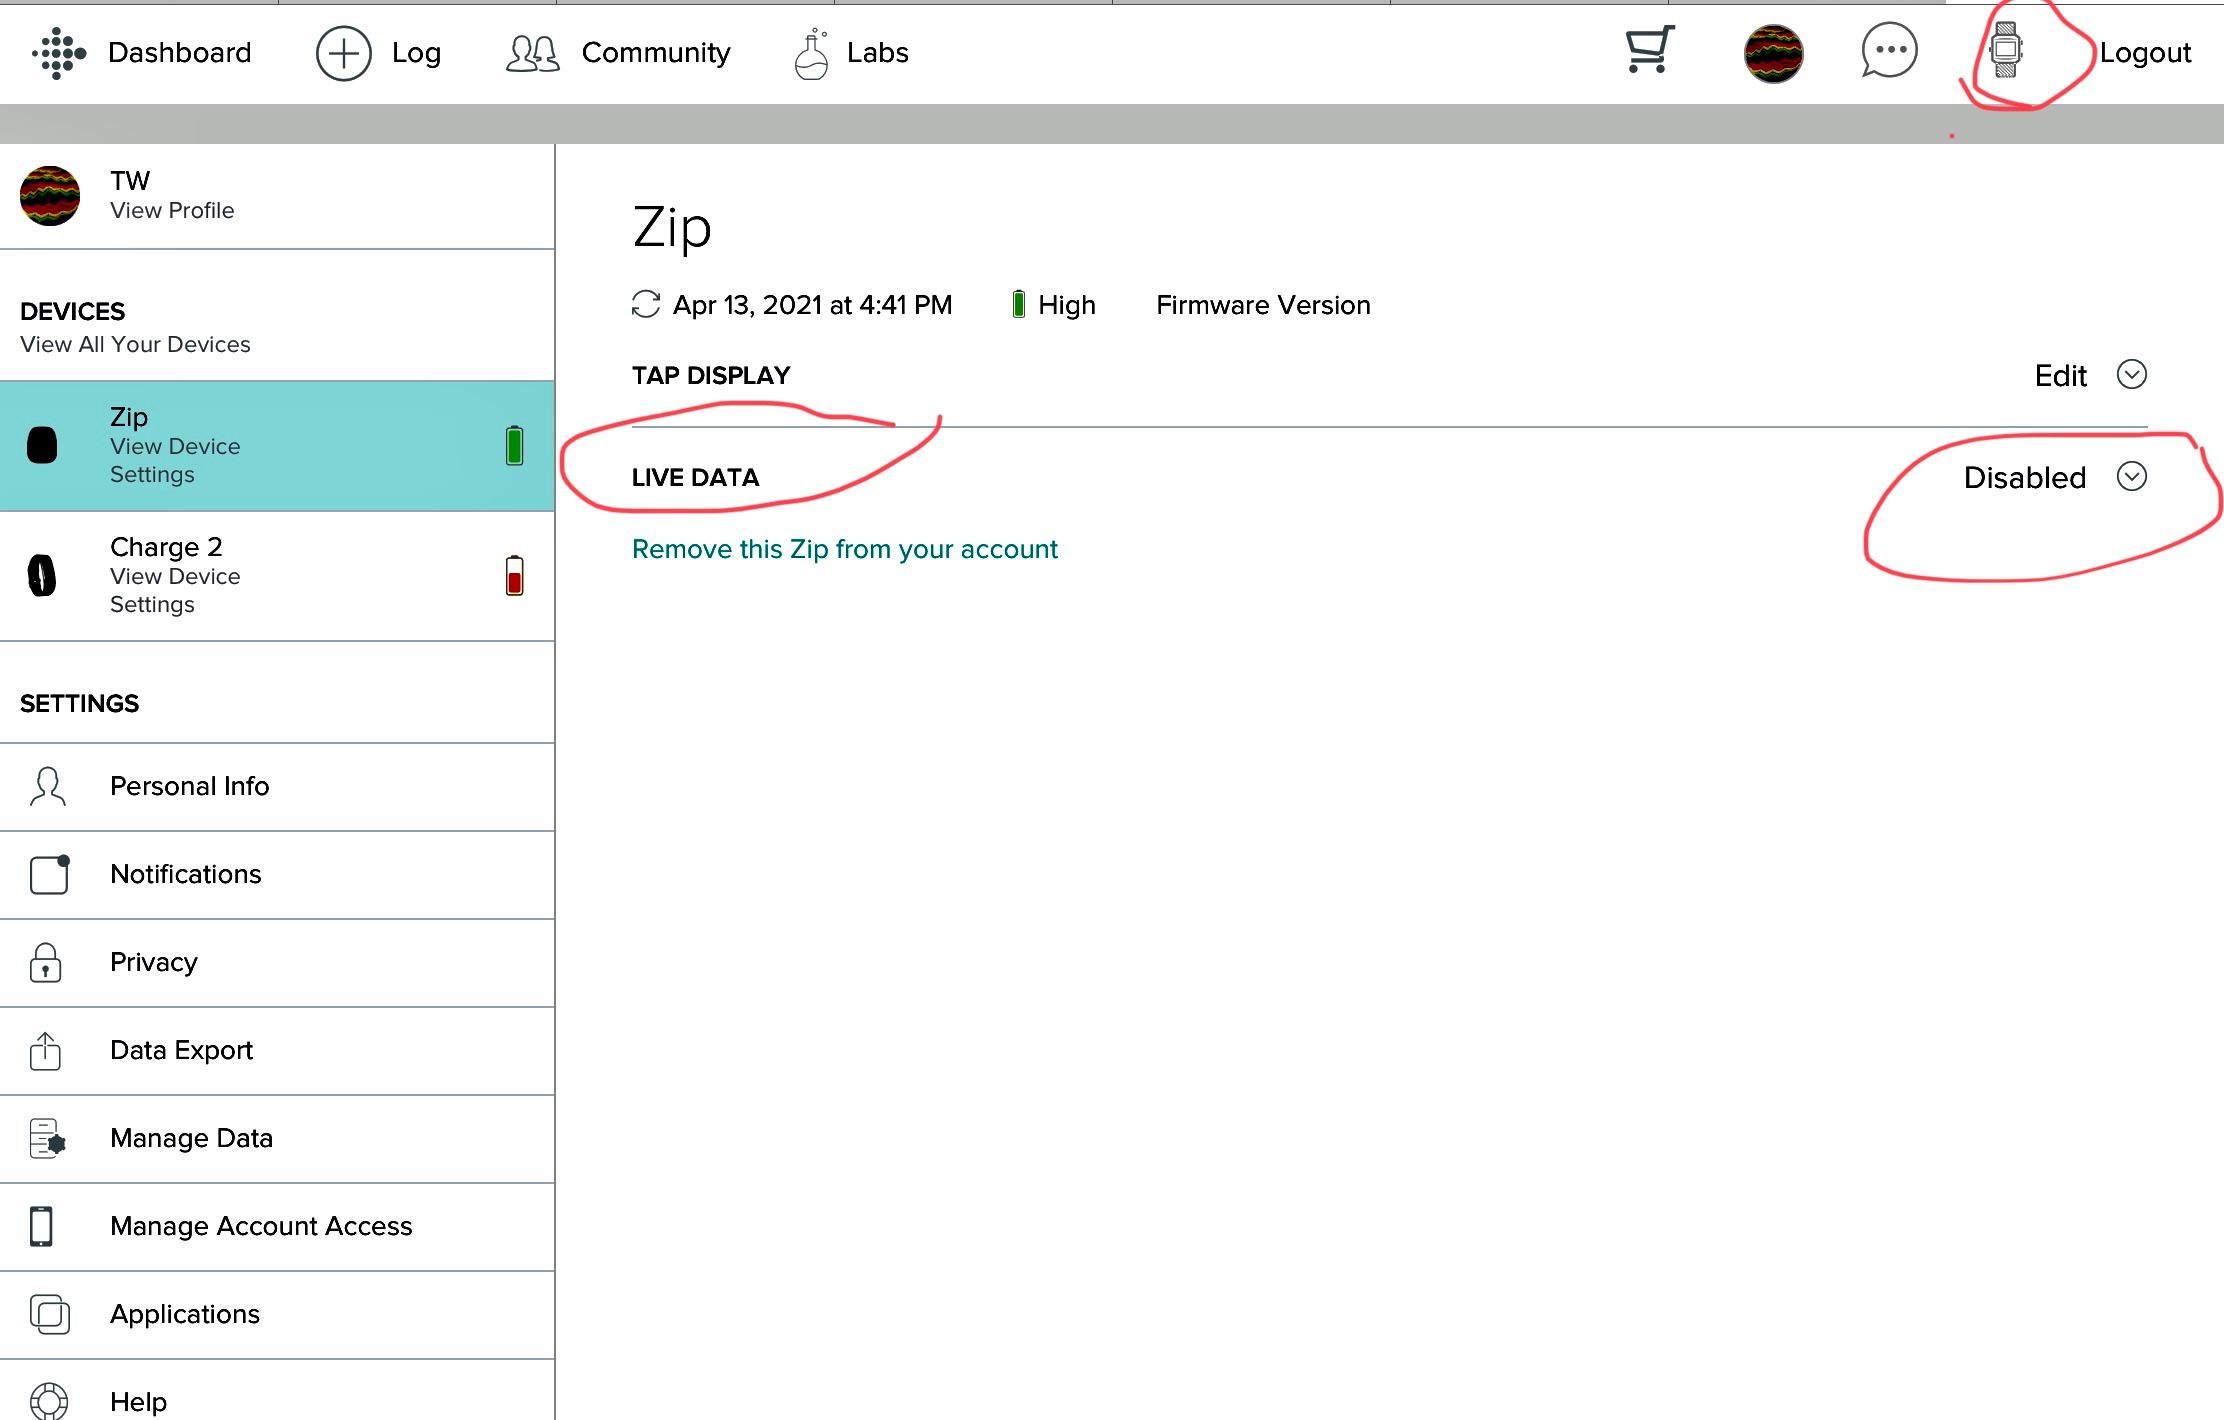Expand the Live Data Disabled chevron
2224x1420 pixels.
(x=2131, y=477)
